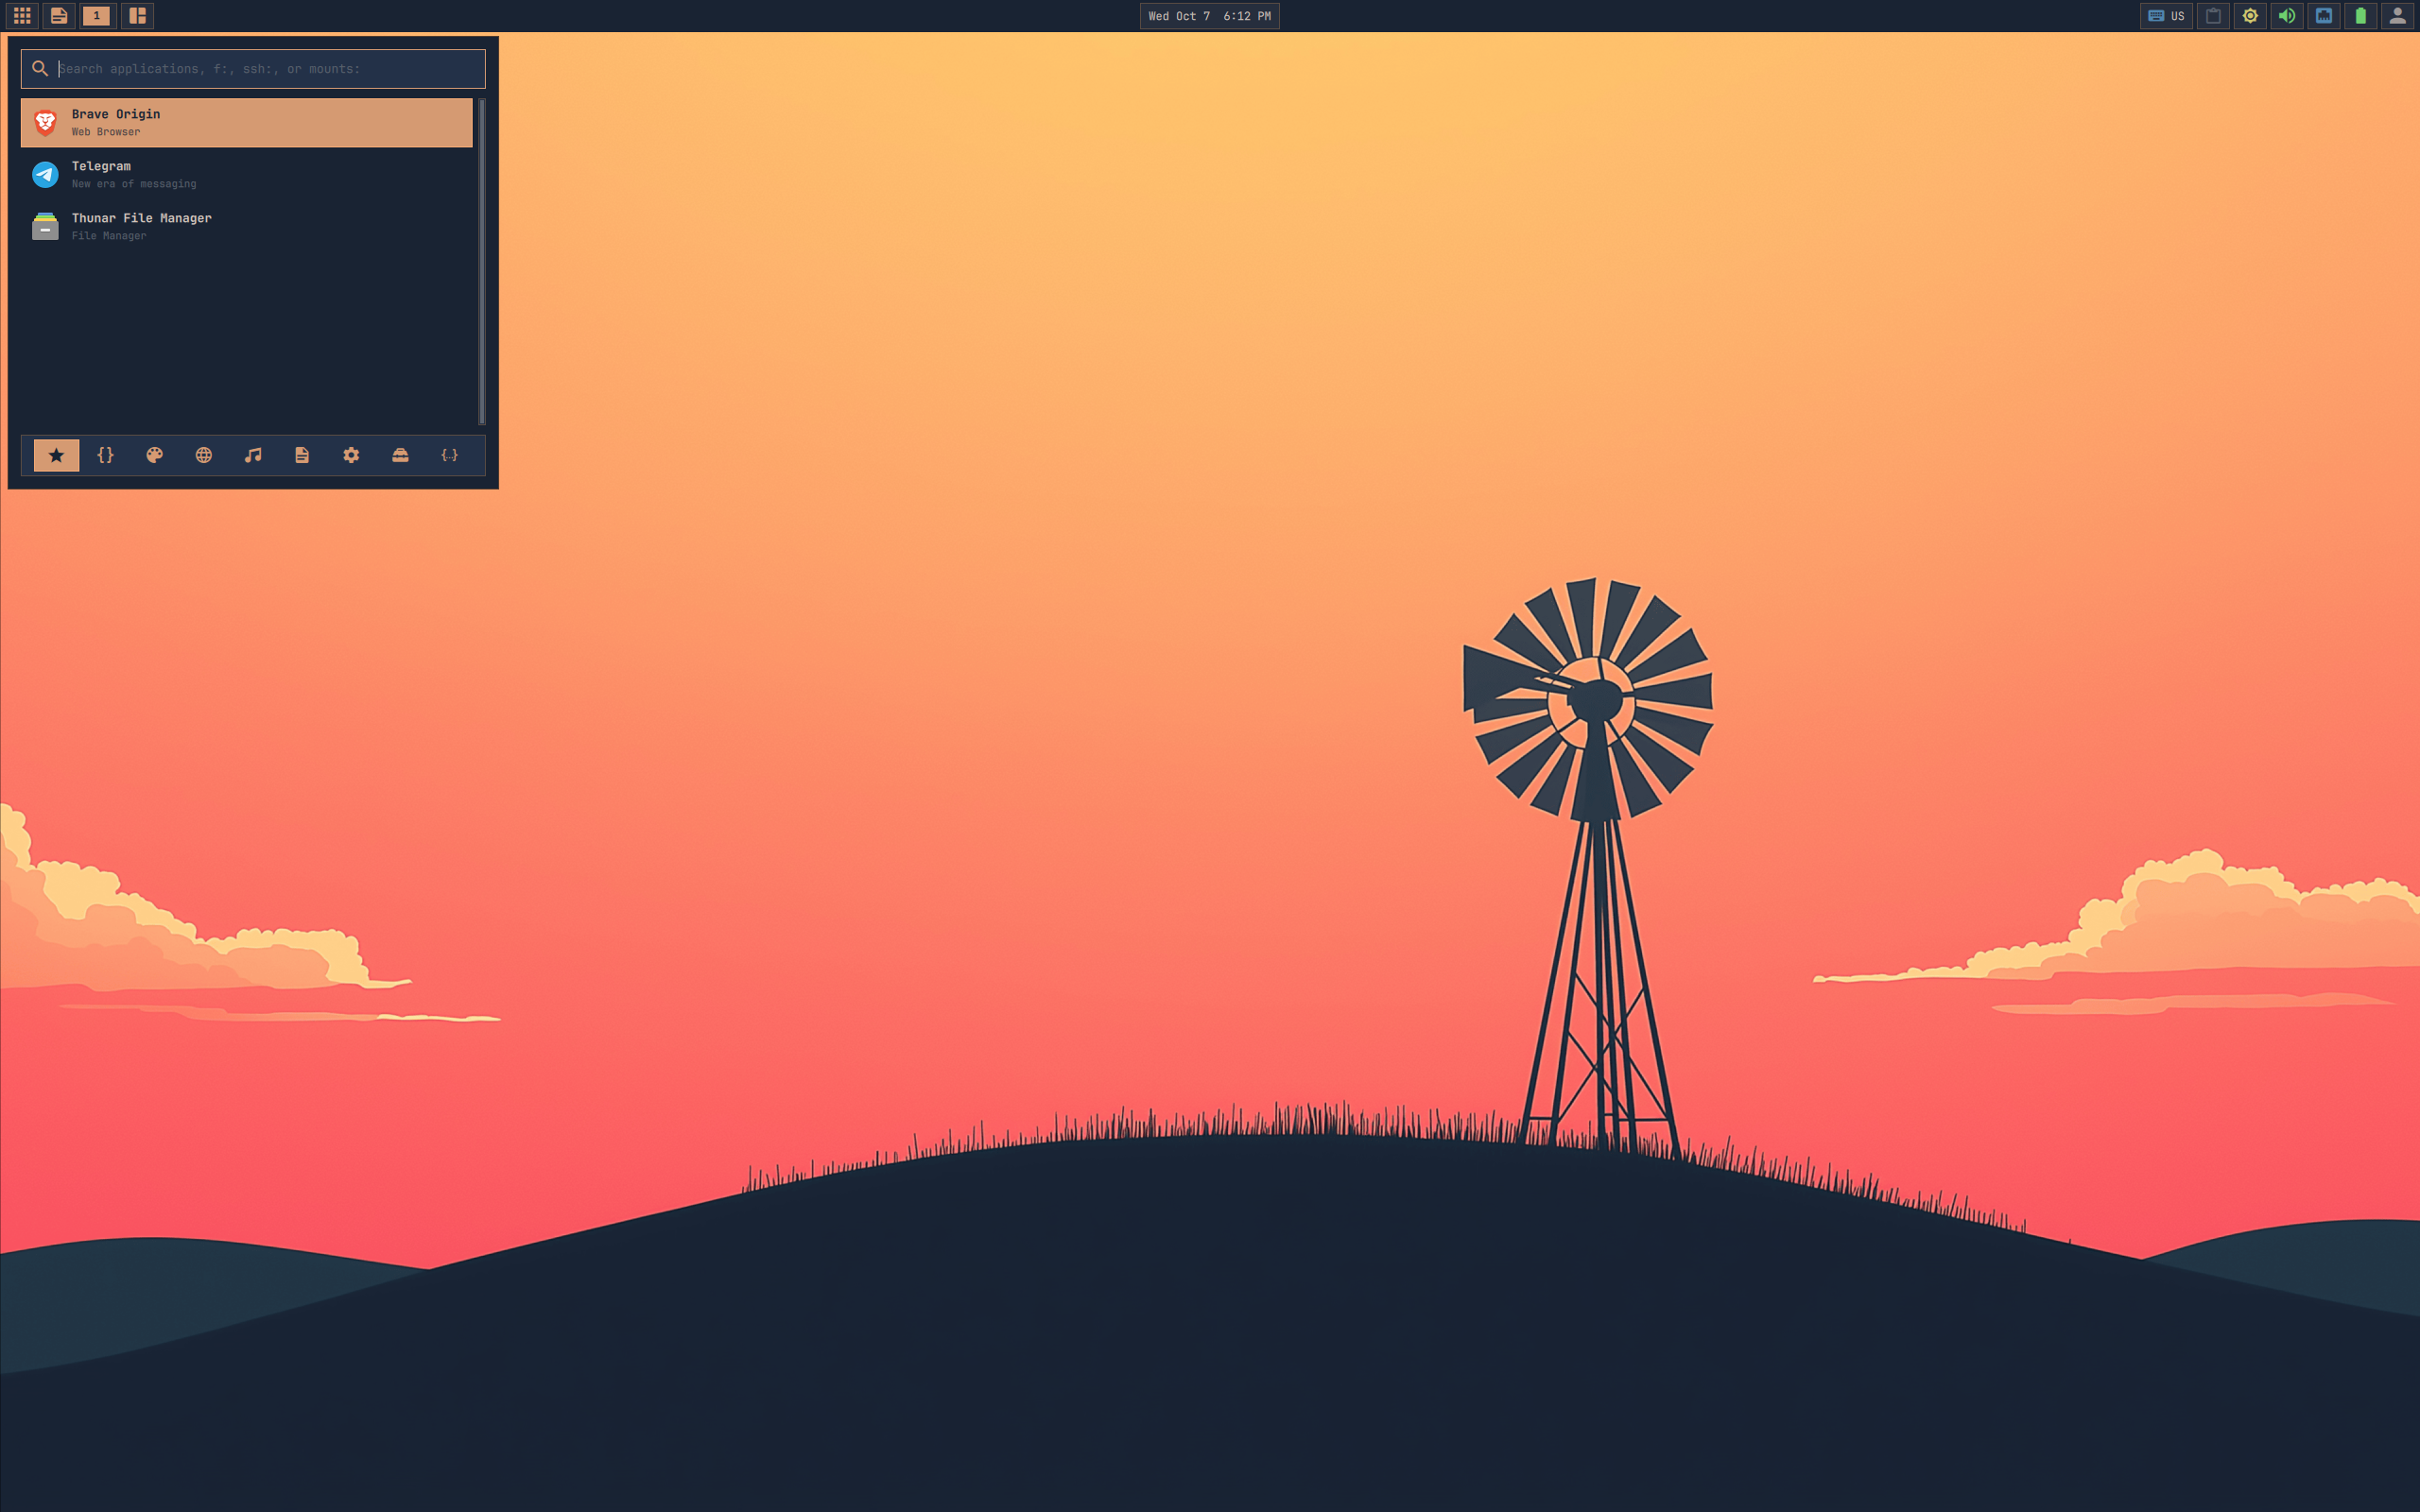Select the Graphics palette category
The width and height of the screenshot is (2420, 1512).
click(x=154, y=455)
